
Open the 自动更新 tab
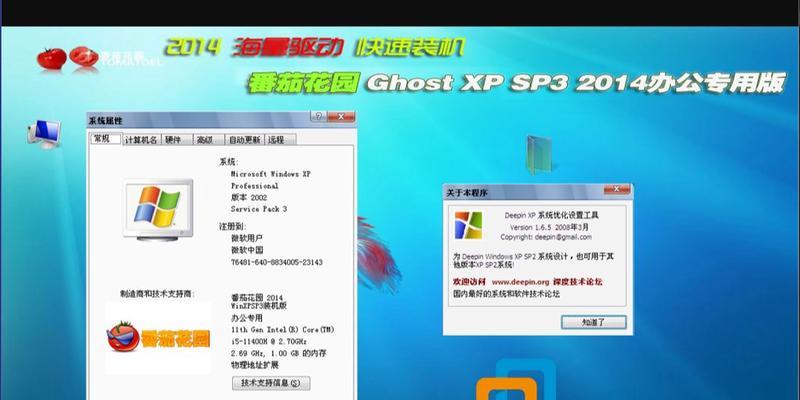tap(245, 140)
